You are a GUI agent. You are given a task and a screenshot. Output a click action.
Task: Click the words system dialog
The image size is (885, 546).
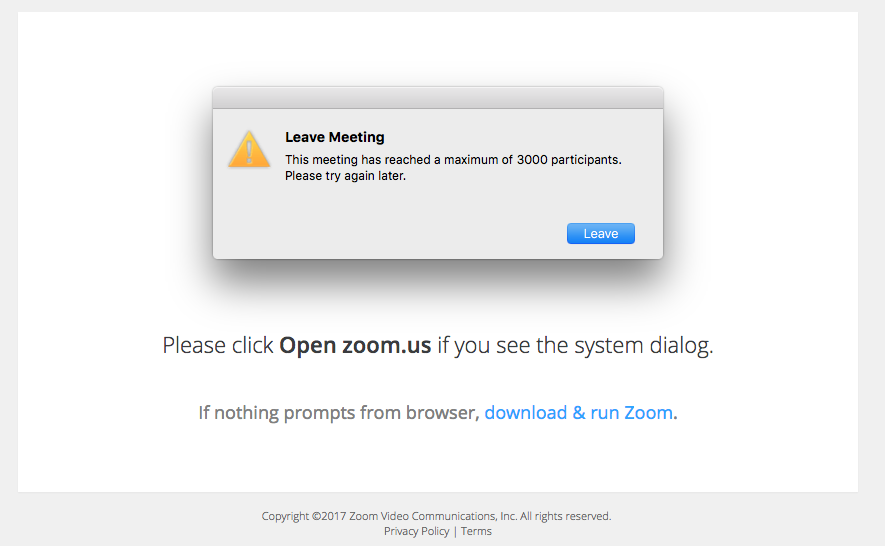click(x=643, y=345)
